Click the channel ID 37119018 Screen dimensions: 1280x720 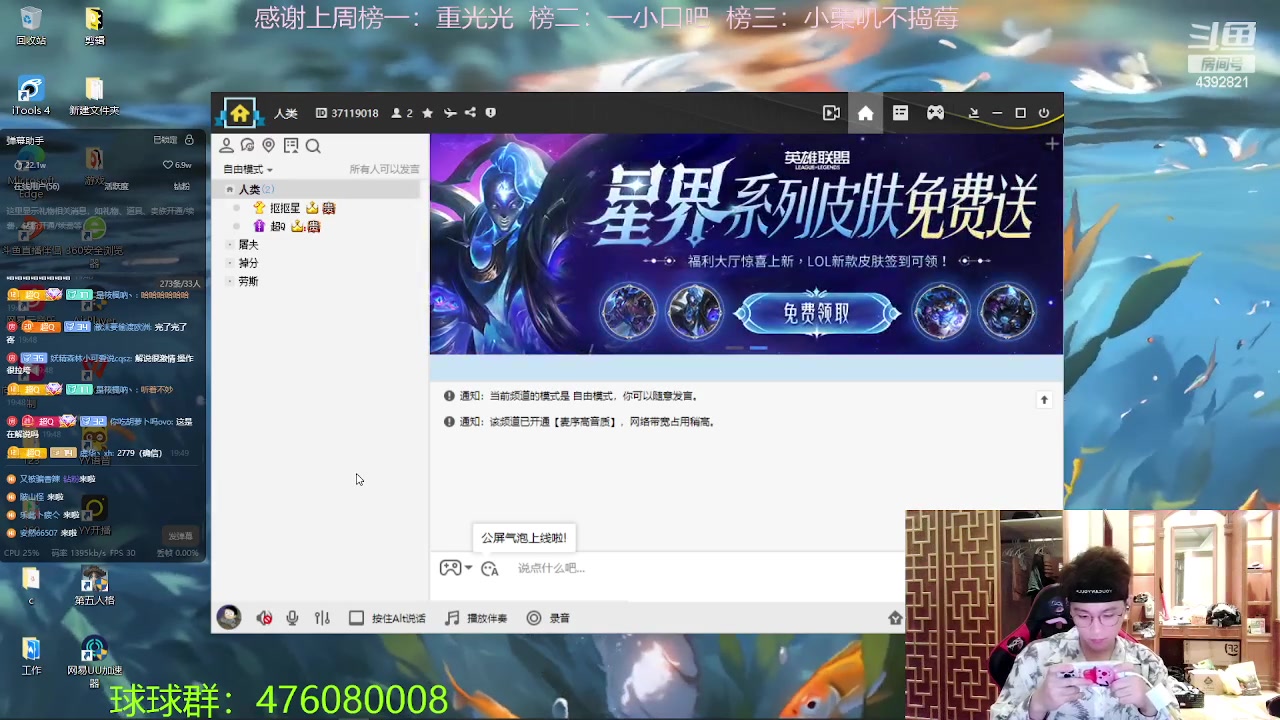click(x=347, y=113)
